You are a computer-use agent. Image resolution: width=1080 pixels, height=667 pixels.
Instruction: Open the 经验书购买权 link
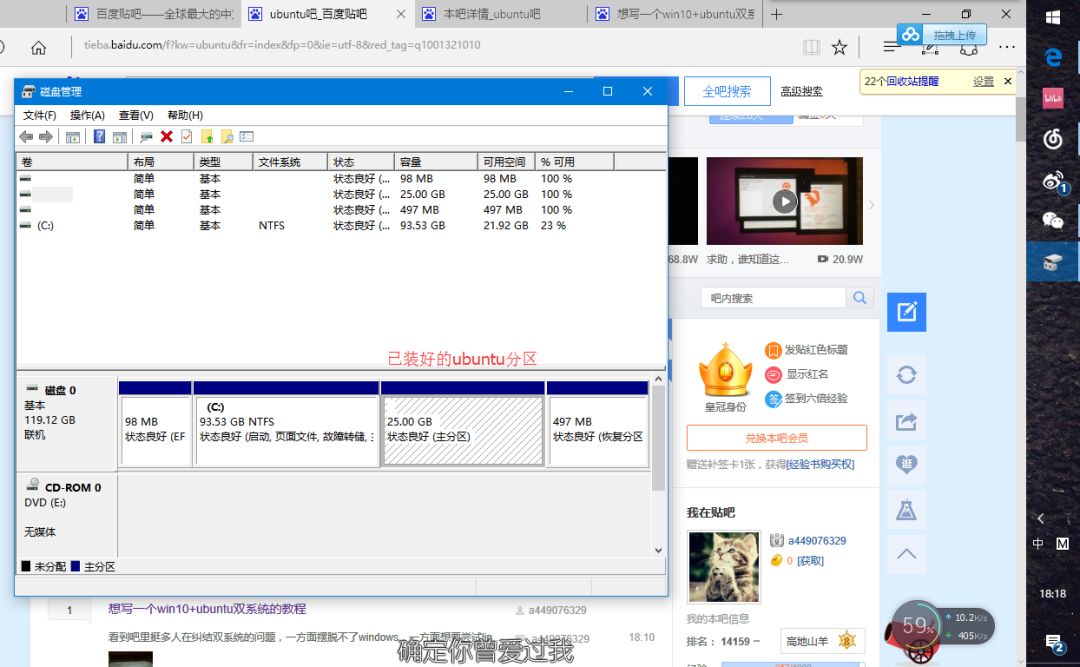click(x=820, y=464)
